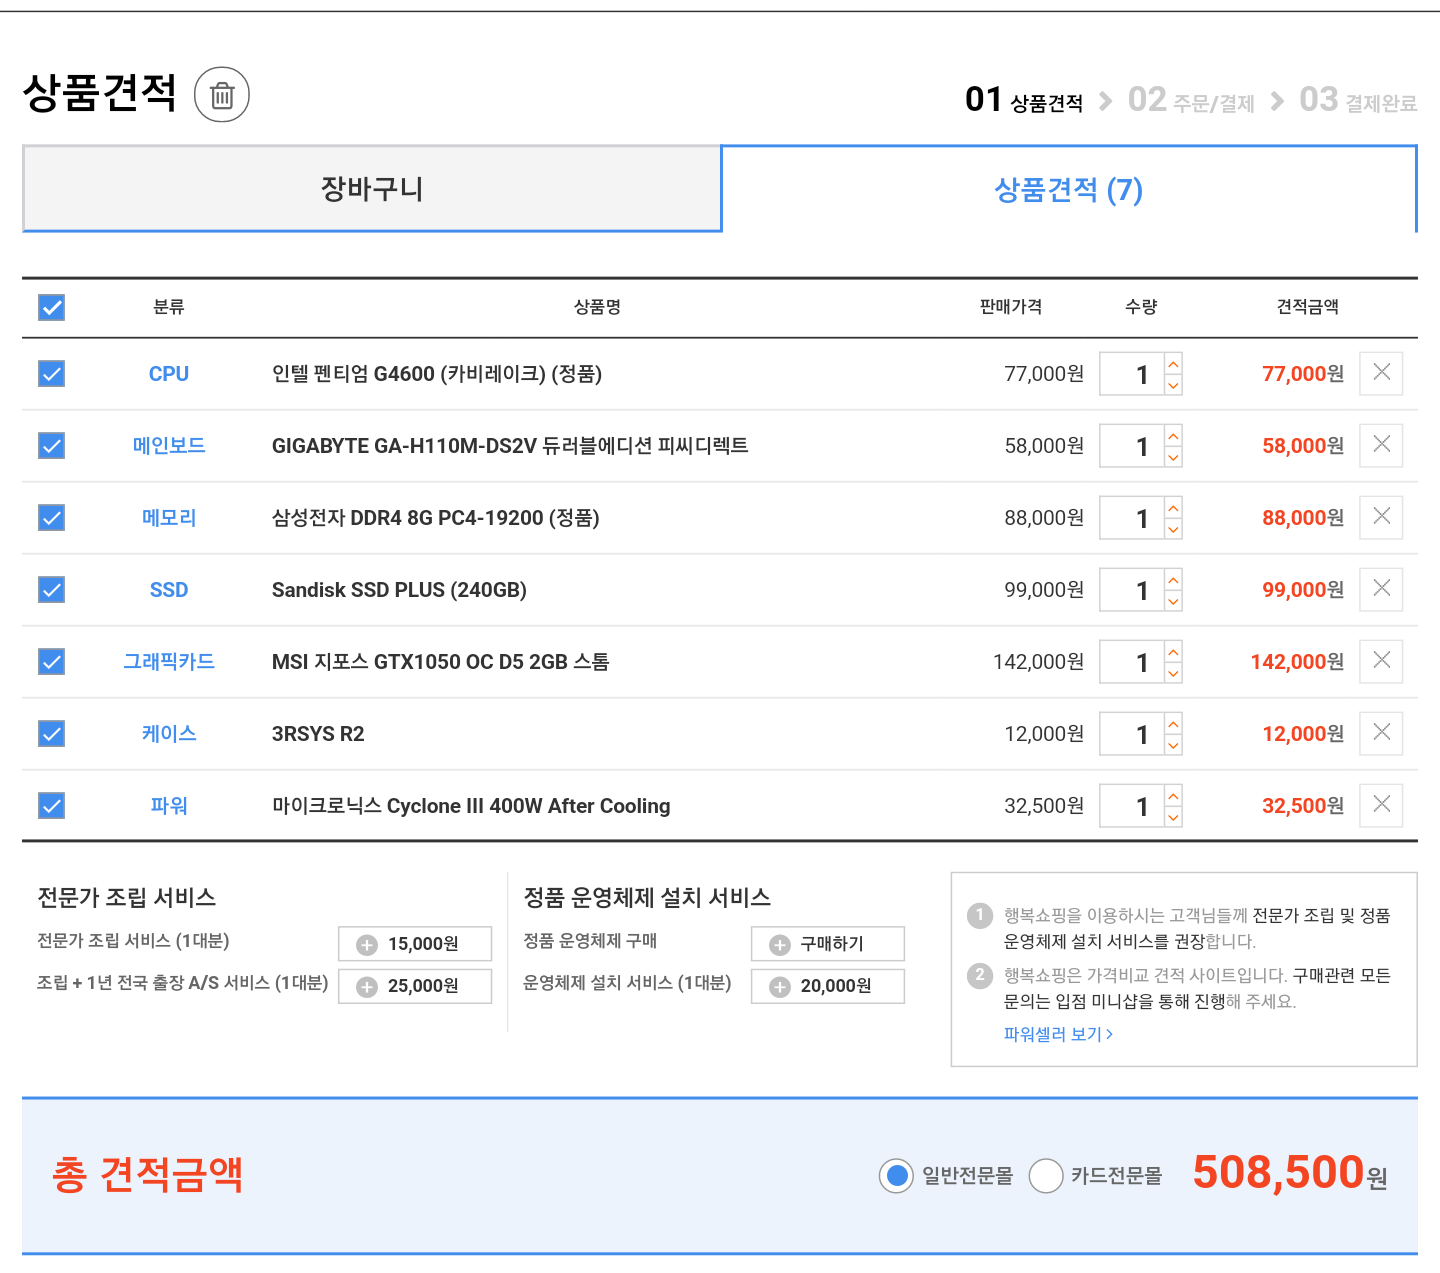Image resolution: width=1440 pixels, height=1273 pixels.
Task: Uncheck the 메인보드 row checkbox
Action: click(x=51, y=446)
